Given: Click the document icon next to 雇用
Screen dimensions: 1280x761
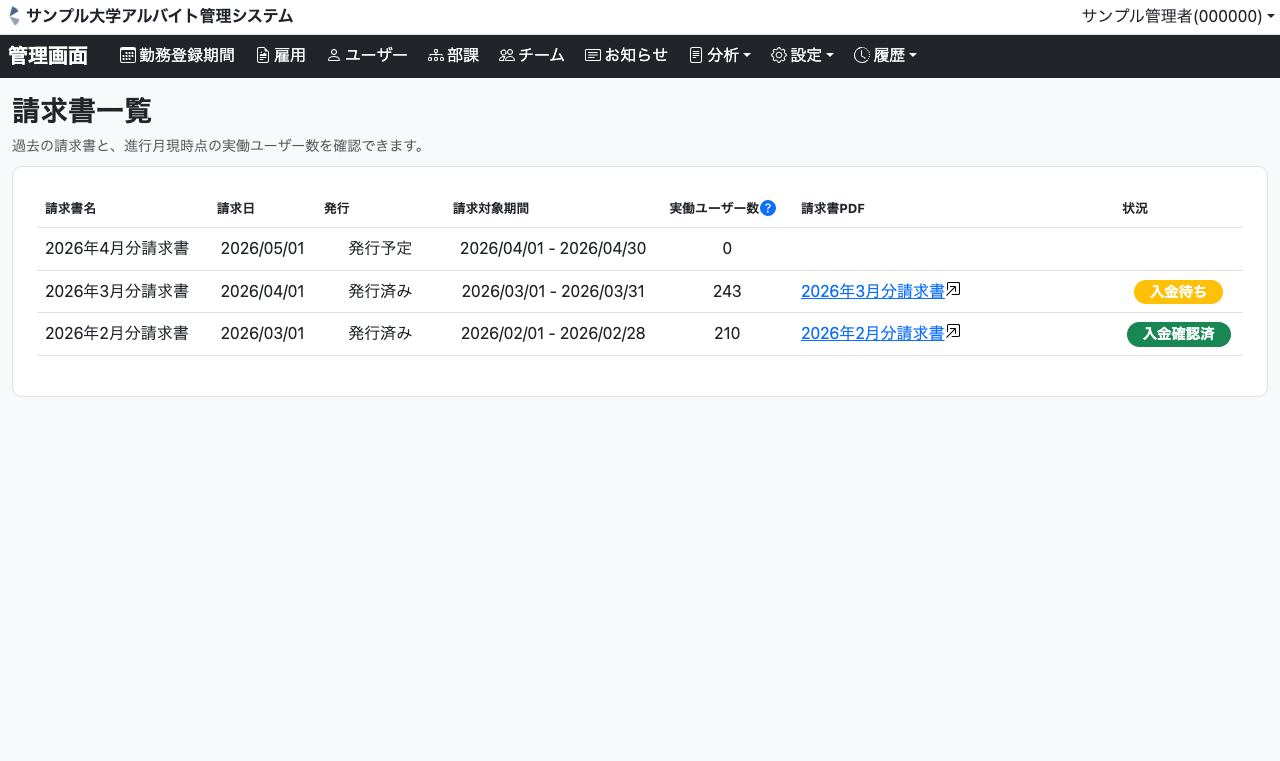Looking at the screenshot, I should 263,56.
